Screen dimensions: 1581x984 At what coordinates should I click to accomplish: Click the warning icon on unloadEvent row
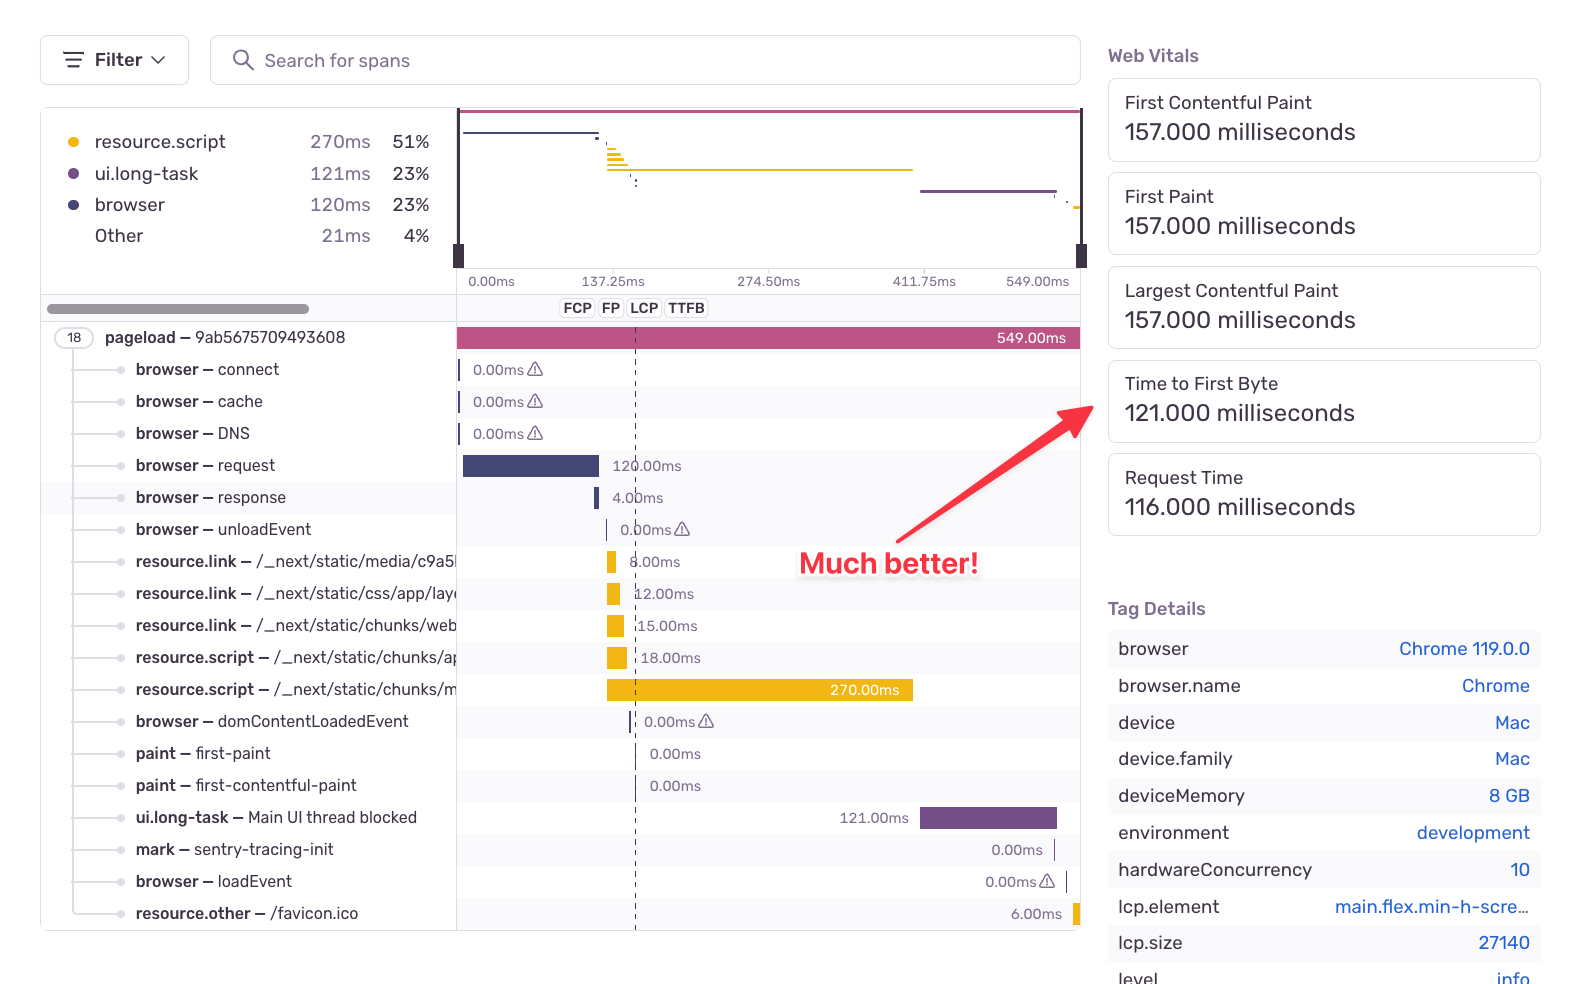[x=682, y=529]
